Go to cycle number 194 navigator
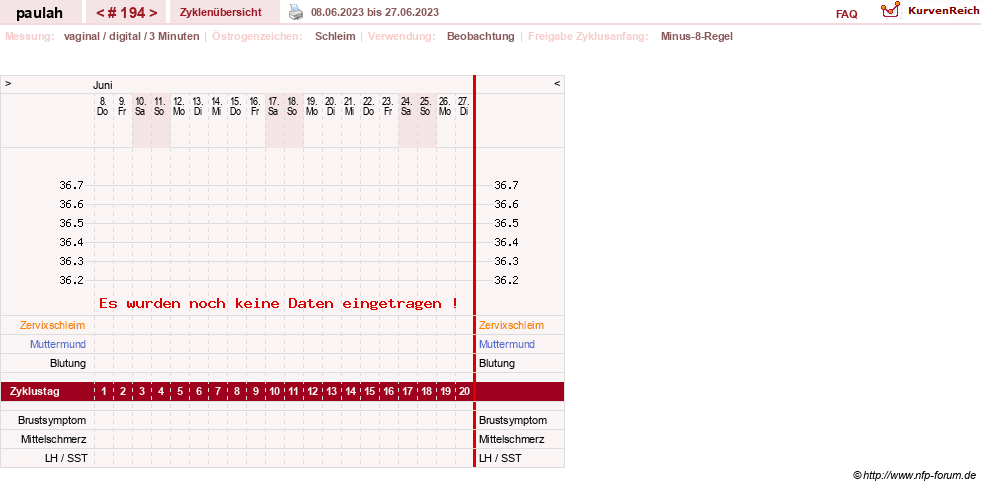Image resolution: width=981 pixels, height=487 pixels. tap(126, 13)
